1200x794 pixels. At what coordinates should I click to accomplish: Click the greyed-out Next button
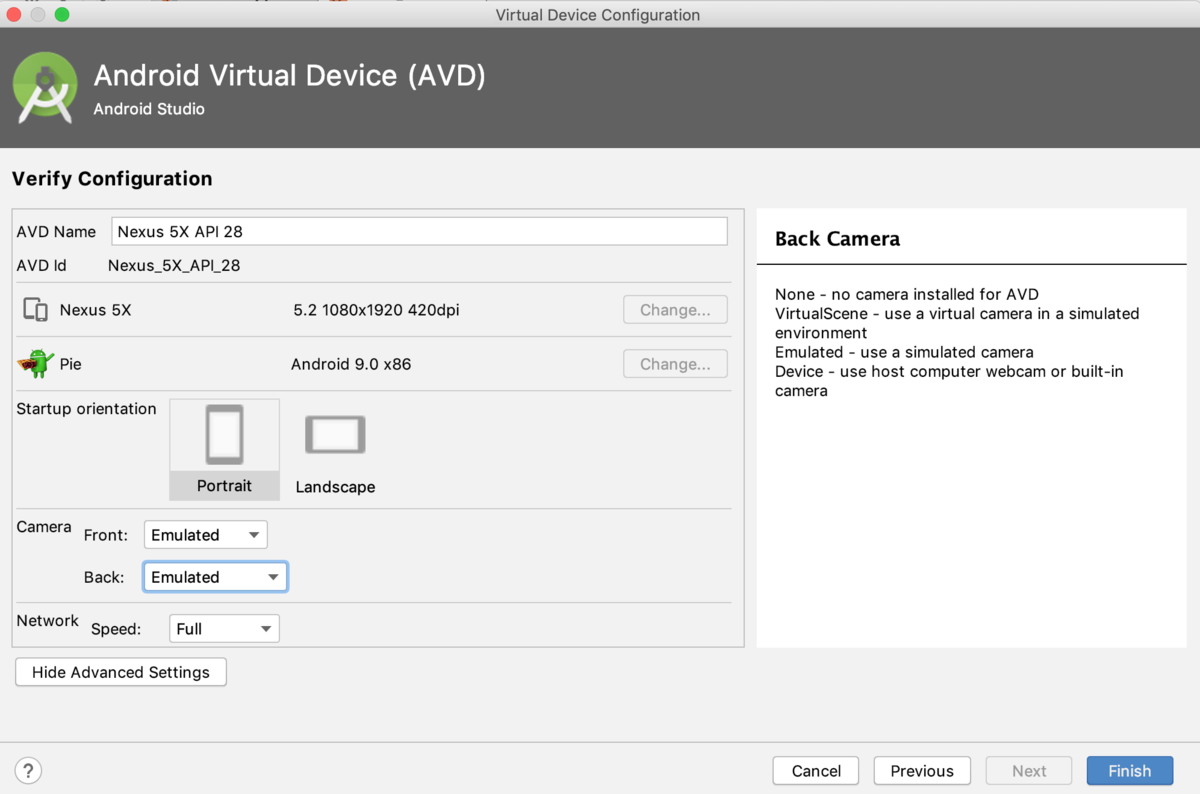coord(1029,770)
